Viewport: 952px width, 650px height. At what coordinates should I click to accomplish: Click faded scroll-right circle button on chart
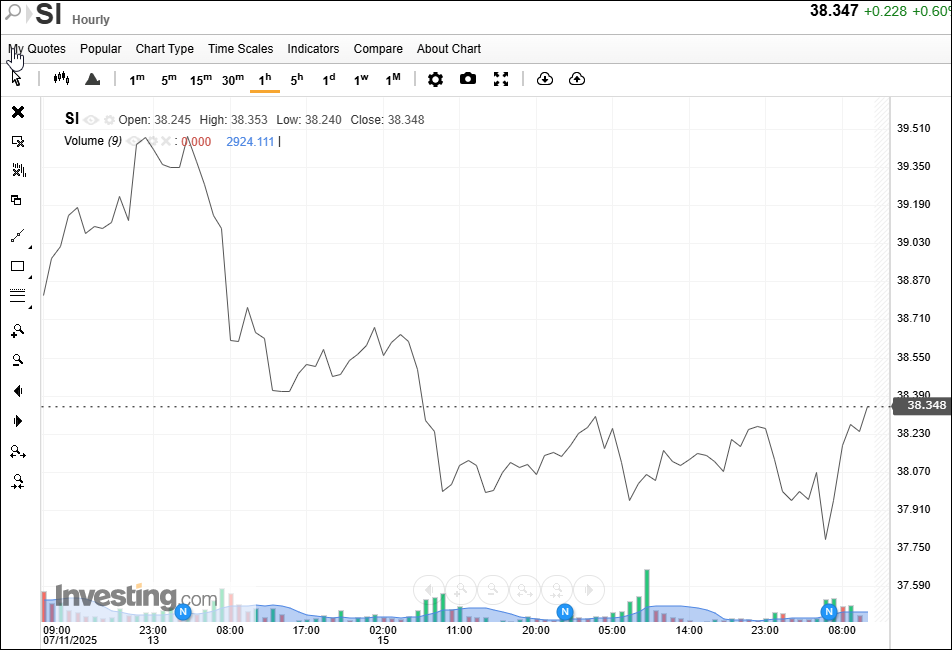589,589
